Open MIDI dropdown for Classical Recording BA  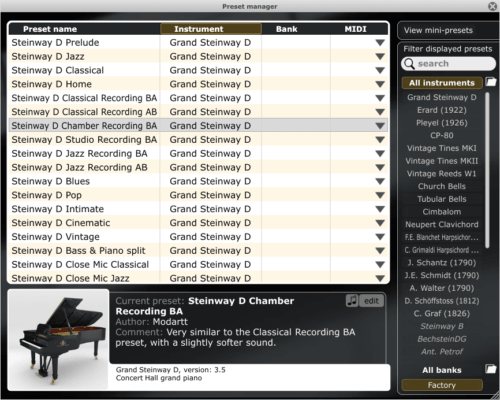380,98
